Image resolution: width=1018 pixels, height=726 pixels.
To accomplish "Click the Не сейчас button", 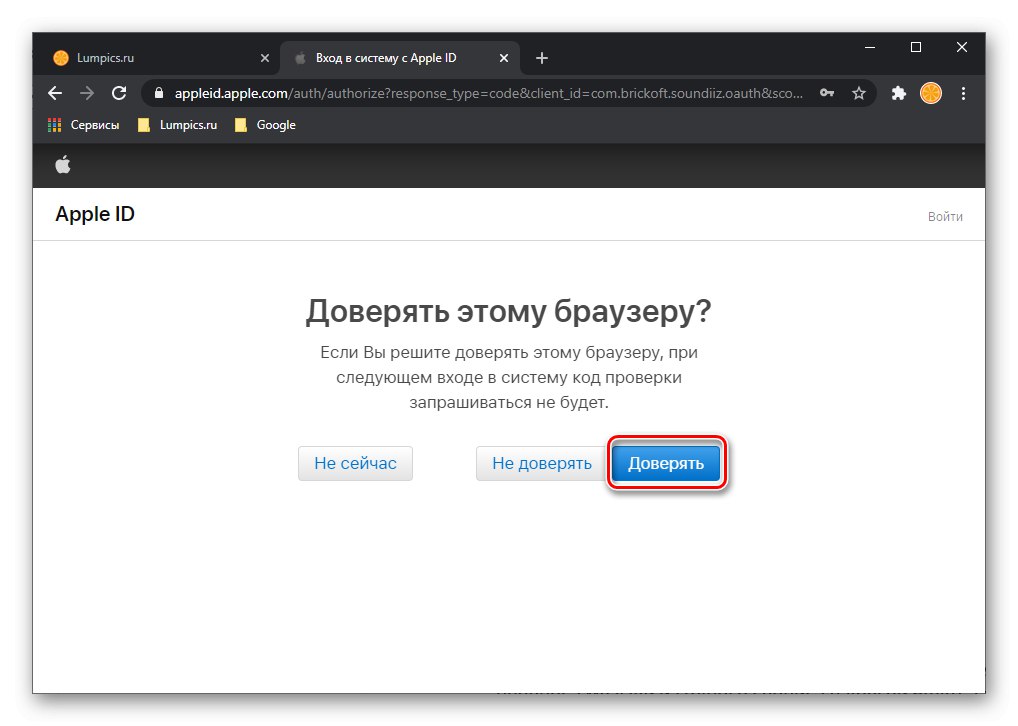I will coord(355,463).
